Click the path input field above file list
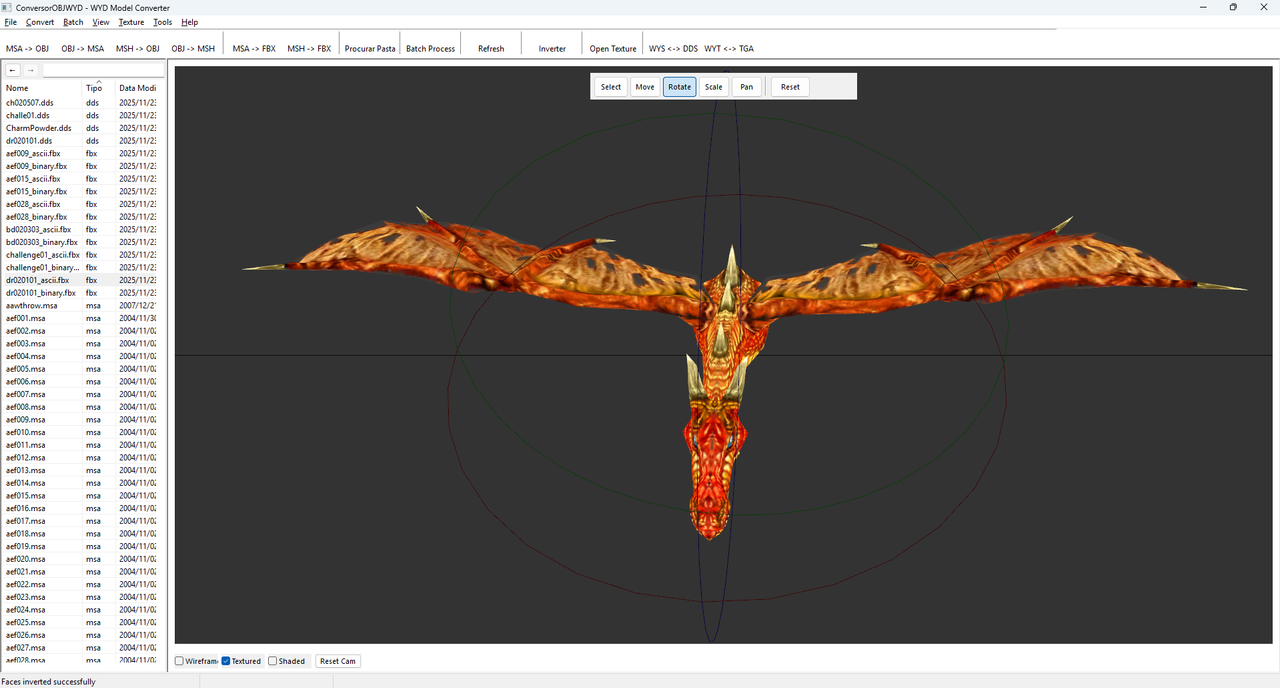The height and width of the screenshot is (688, 1280). point(103,70)
